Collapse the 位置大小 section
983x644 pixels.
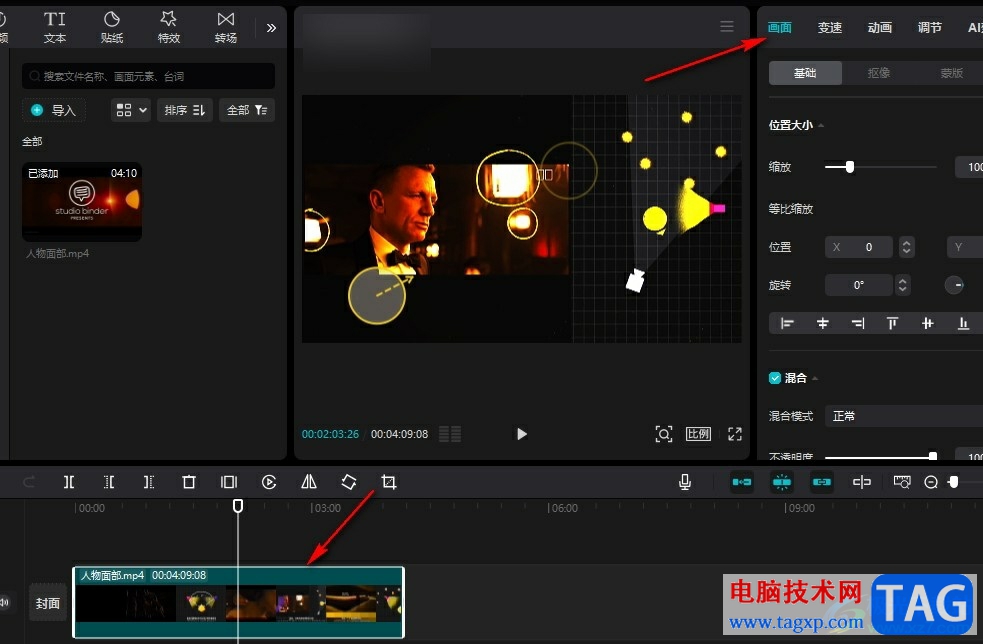coord(821,125)
